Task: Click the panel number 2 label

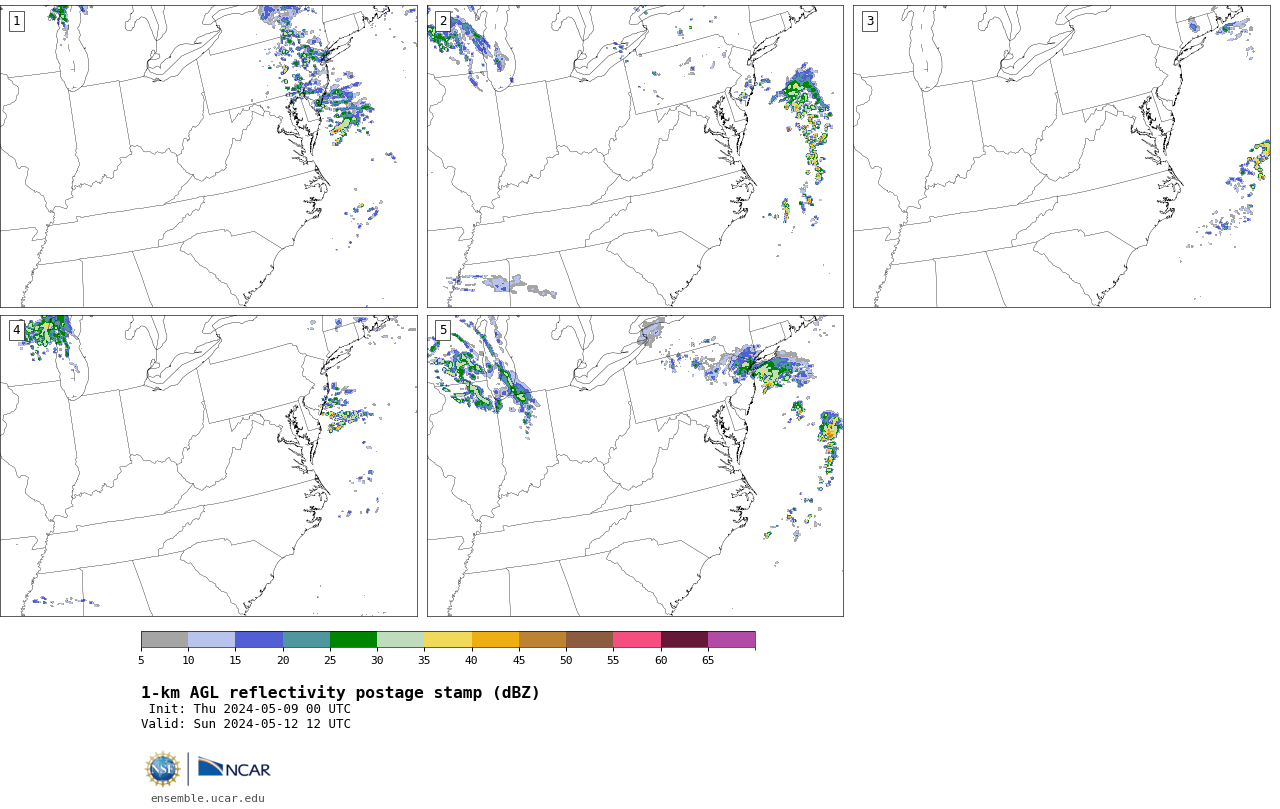Action: (x=443, y=21)
